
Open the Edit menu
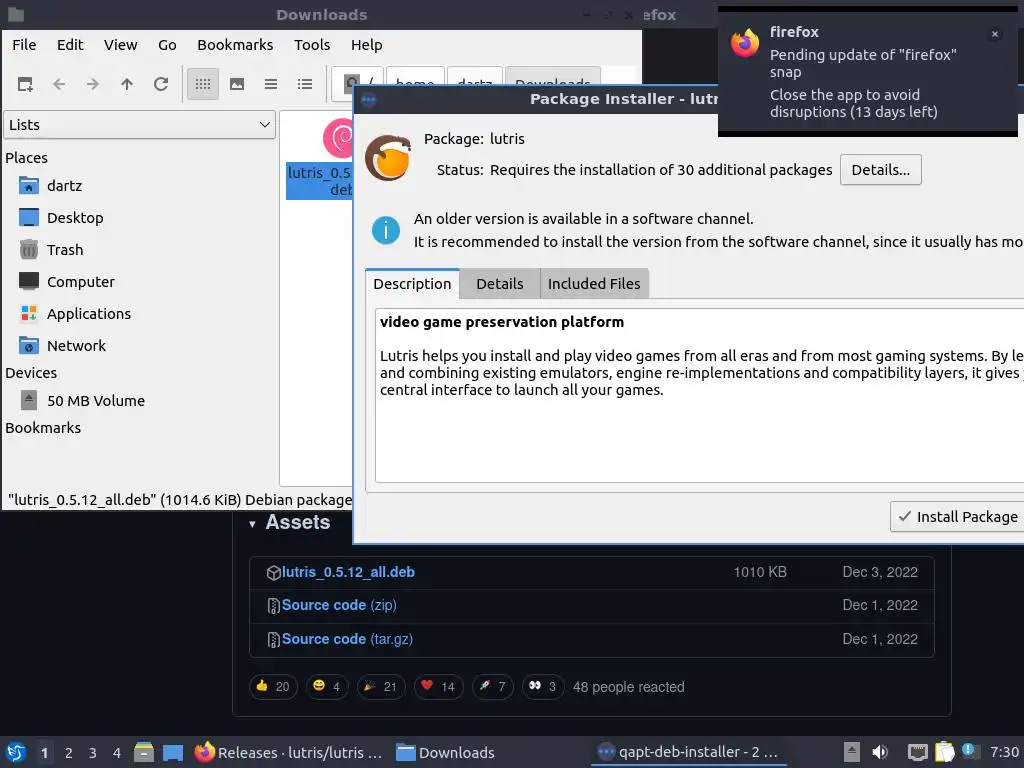coord(70,45)
